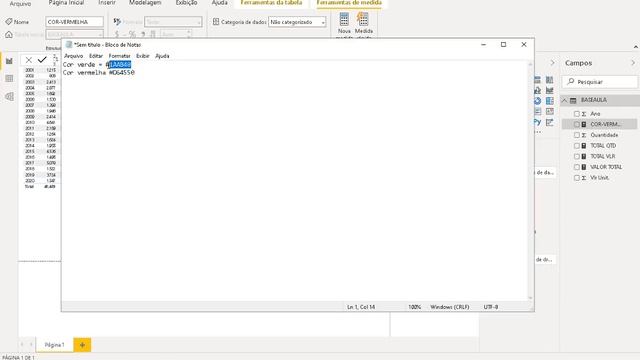Open Notepad's Arquivo menu
The height and width of the screenshot is (360, 640).
pyautogui.click(x=73, y=56)
